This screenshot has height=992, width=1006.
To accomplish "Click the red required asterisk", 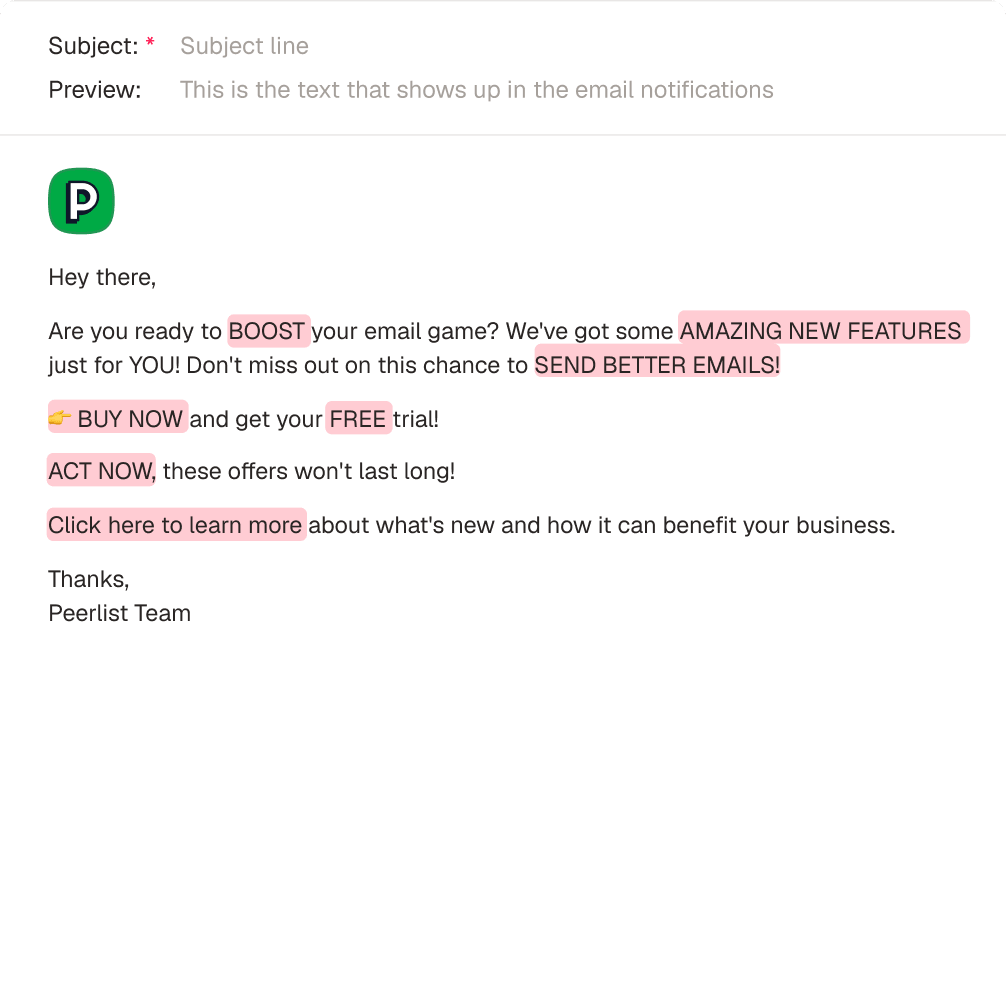I will click(x=150, y=44).
